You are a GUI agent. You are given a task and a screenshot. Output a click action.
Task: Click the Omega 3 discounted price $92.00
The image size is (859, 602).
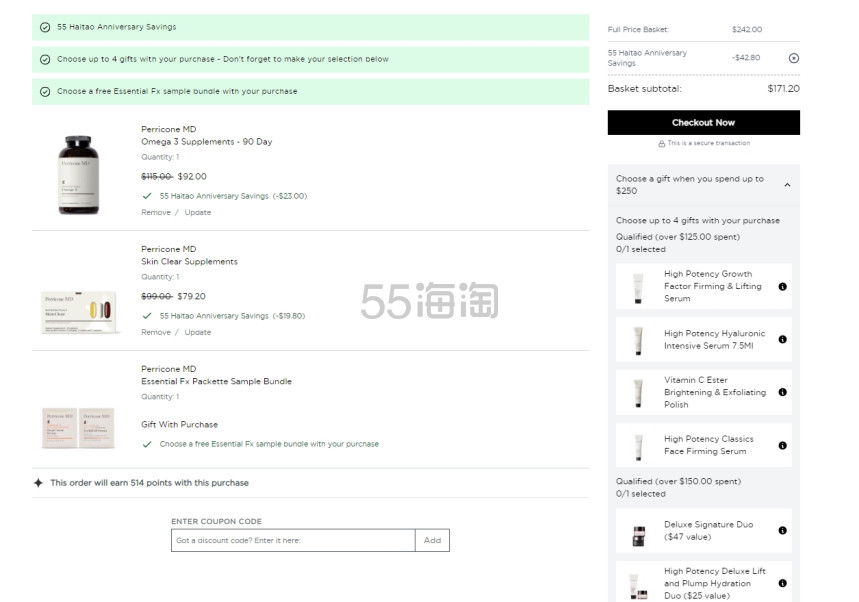pyautogui.click(x=192, y=177)
